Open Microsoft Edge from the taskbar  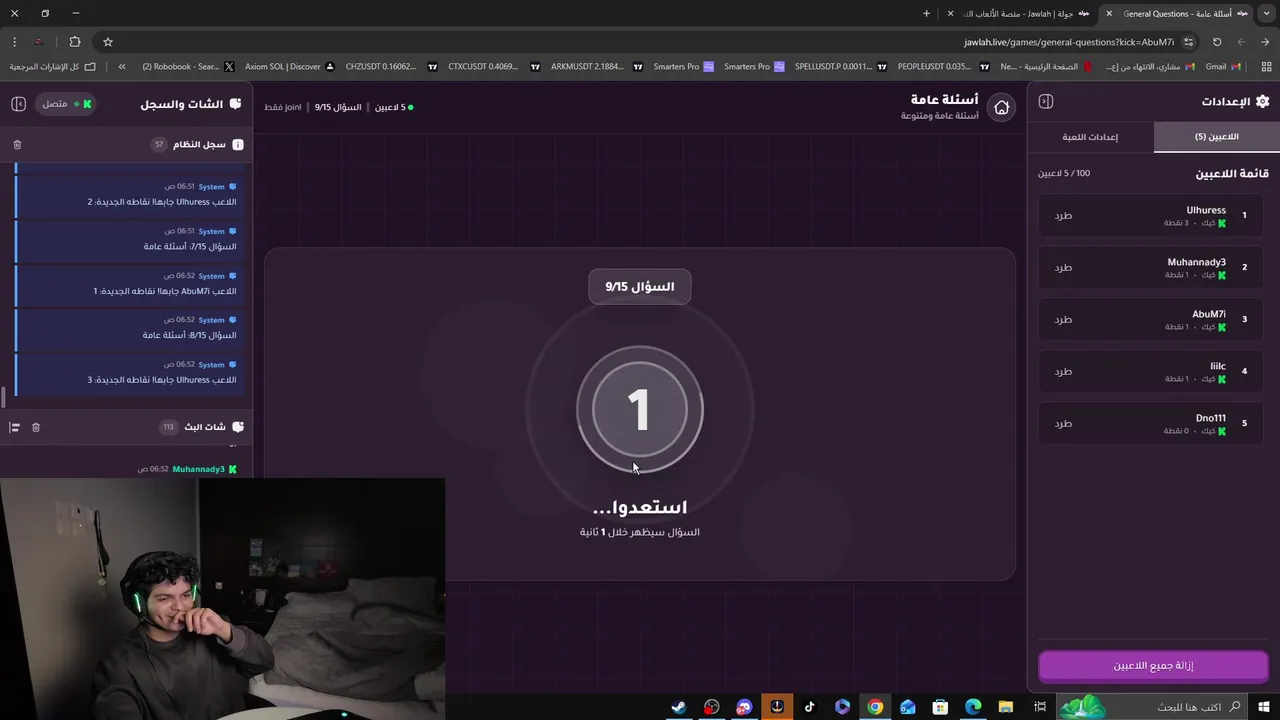973,707
